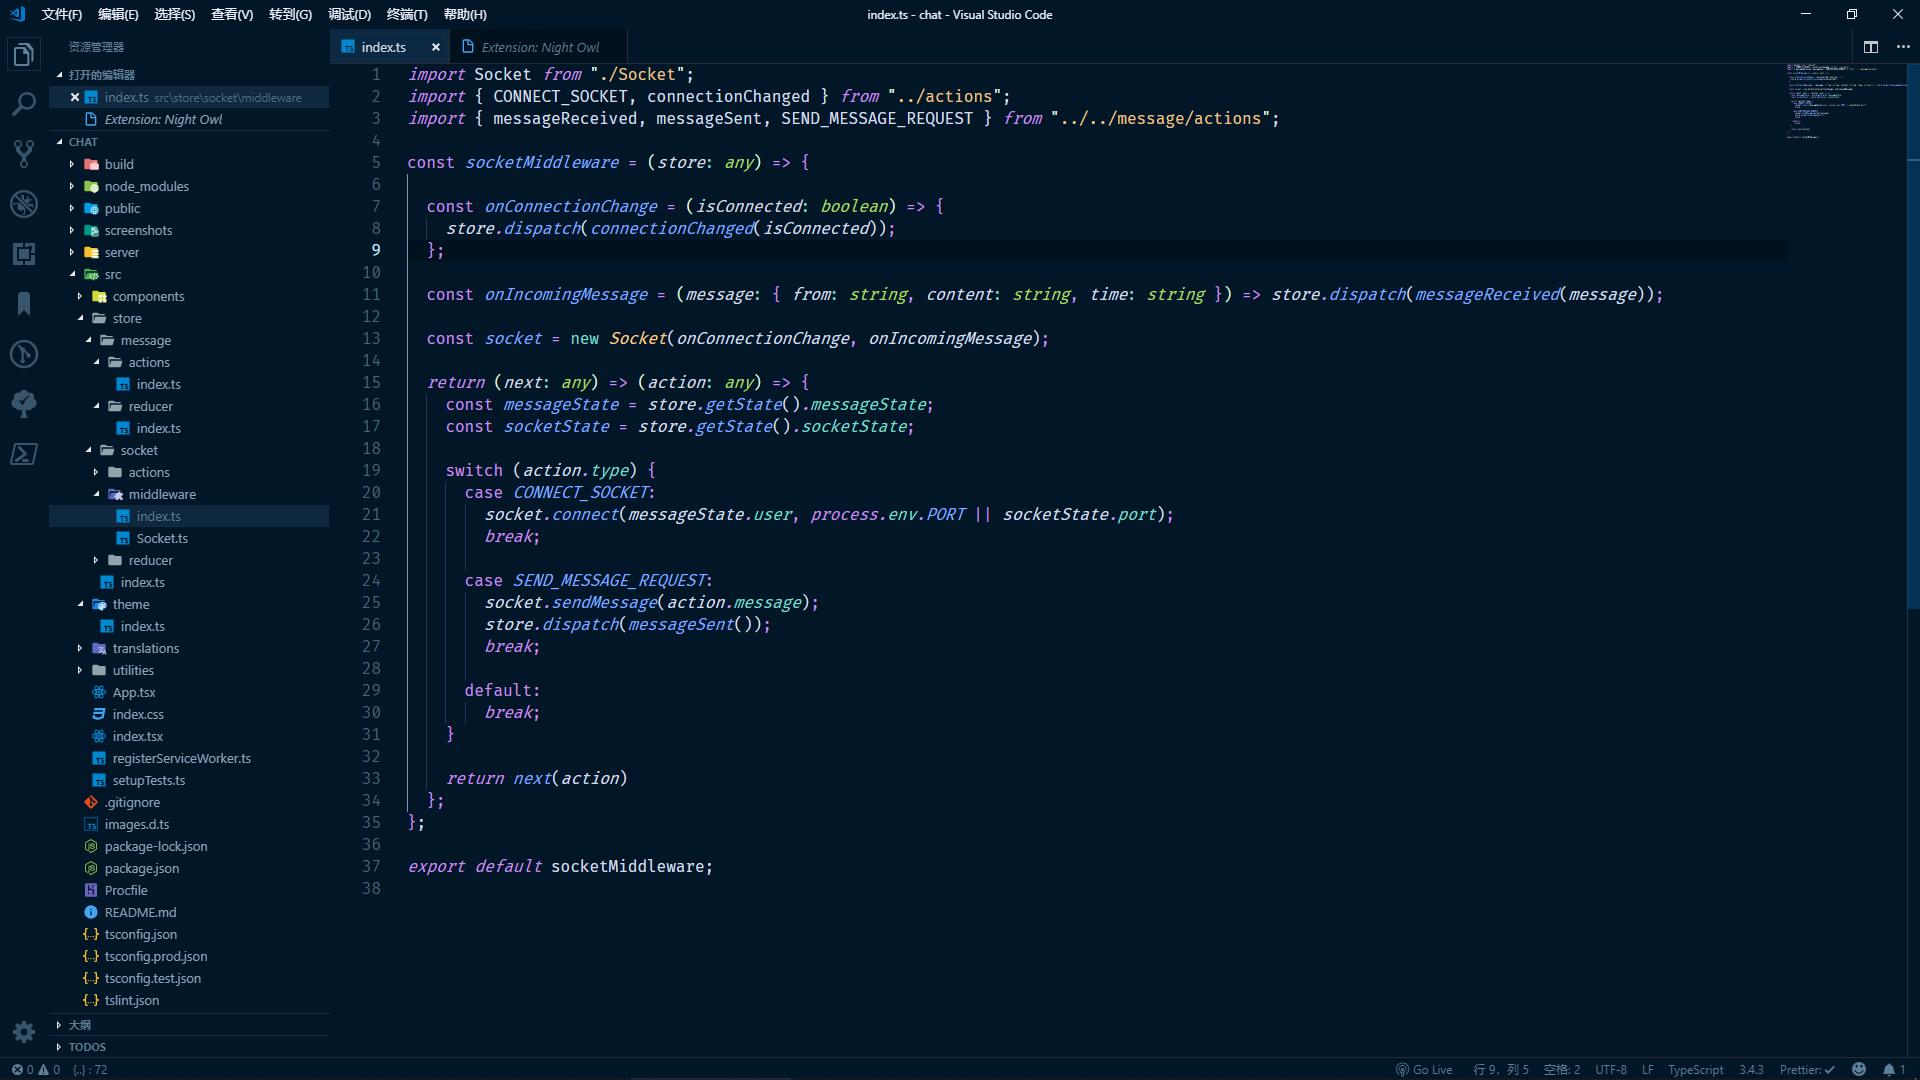Switch to the Extension: Night Owl tab
This screenshot has height=1080, width=1920.
coord(539,47)
